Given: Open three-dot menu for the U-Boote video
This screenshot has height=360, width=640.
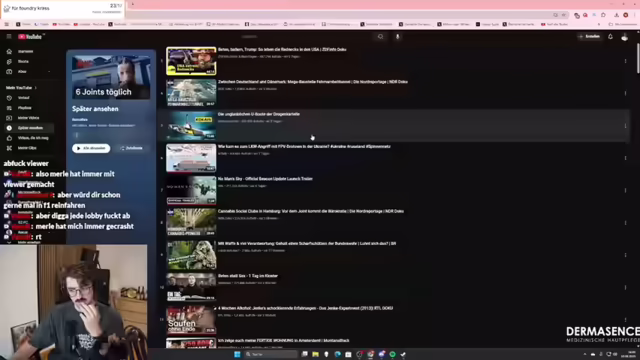Looking at the screenshot, I should [625, 126].
